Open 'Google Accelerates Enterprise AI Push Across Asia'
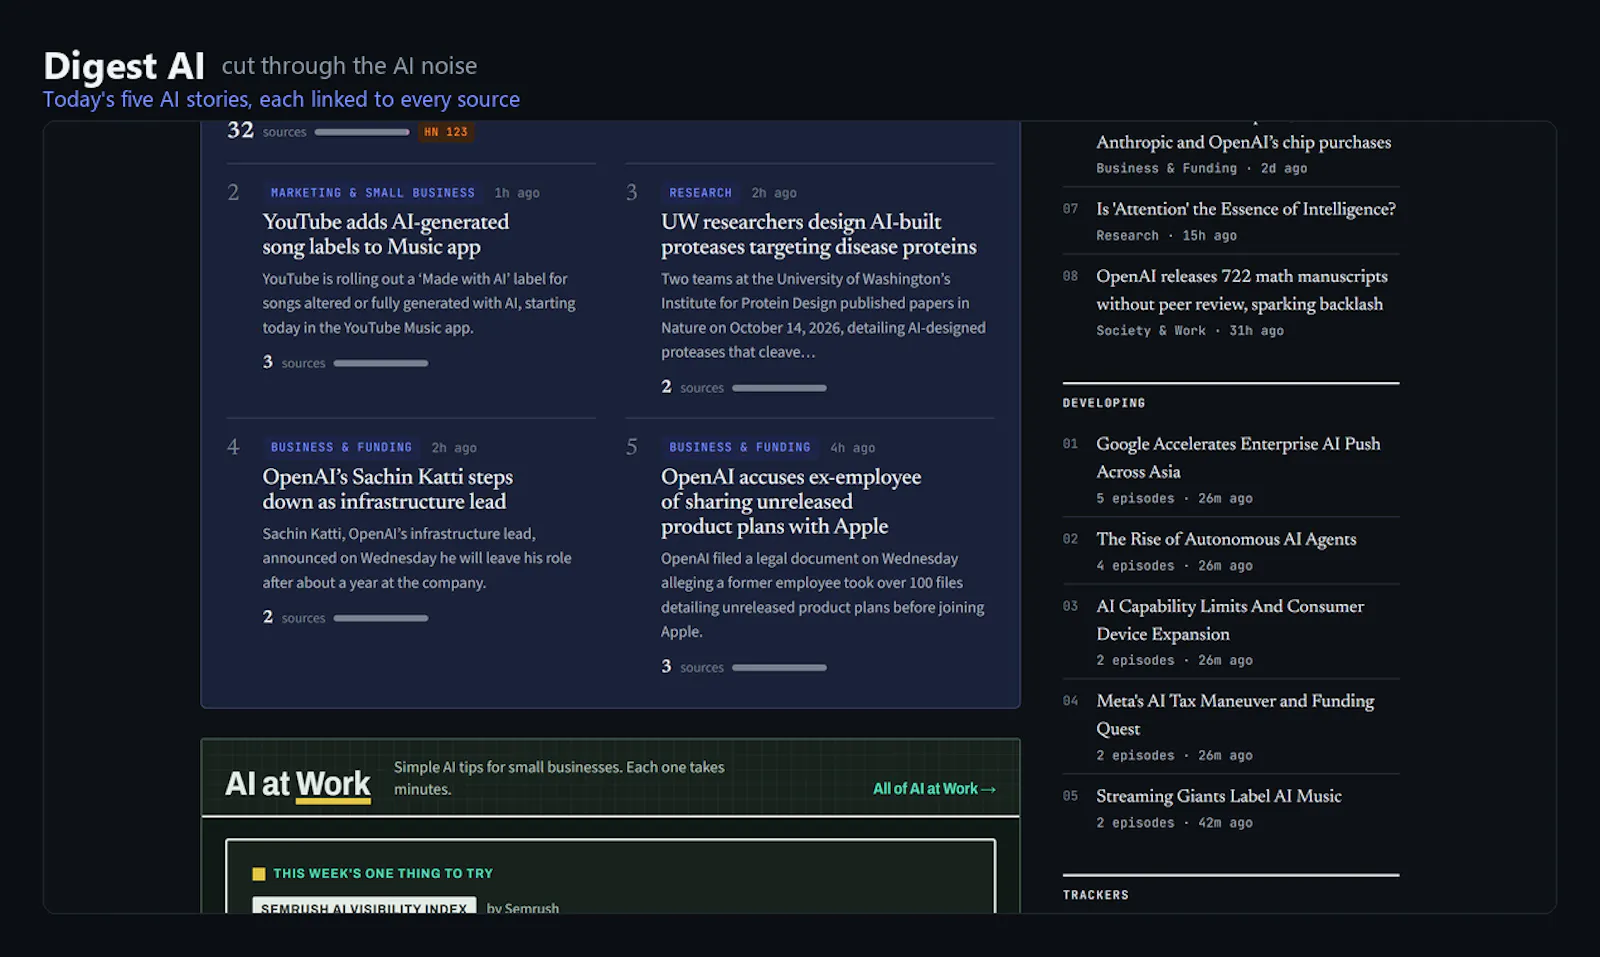This screenshot has width=1600, height=957. pyautogui.click(x=1238, y=458)
